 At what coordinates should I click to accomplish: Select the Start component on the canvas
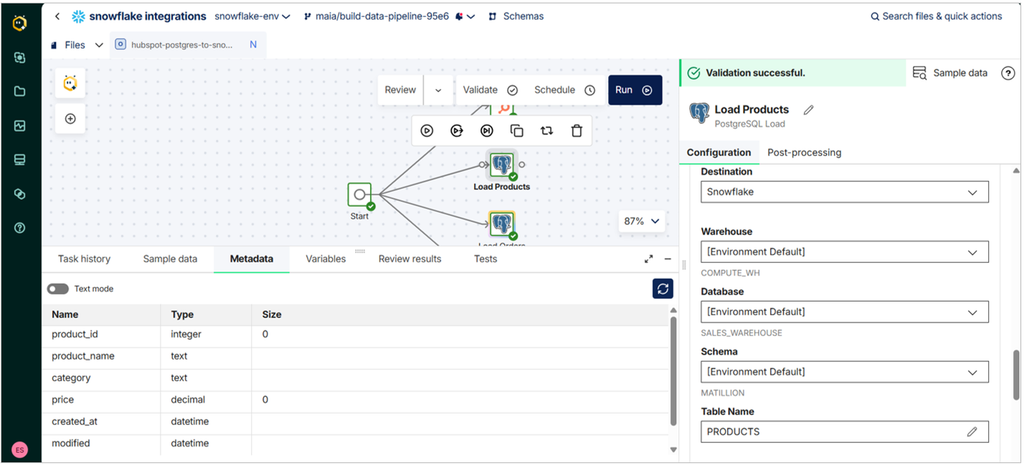pos(359,195)
